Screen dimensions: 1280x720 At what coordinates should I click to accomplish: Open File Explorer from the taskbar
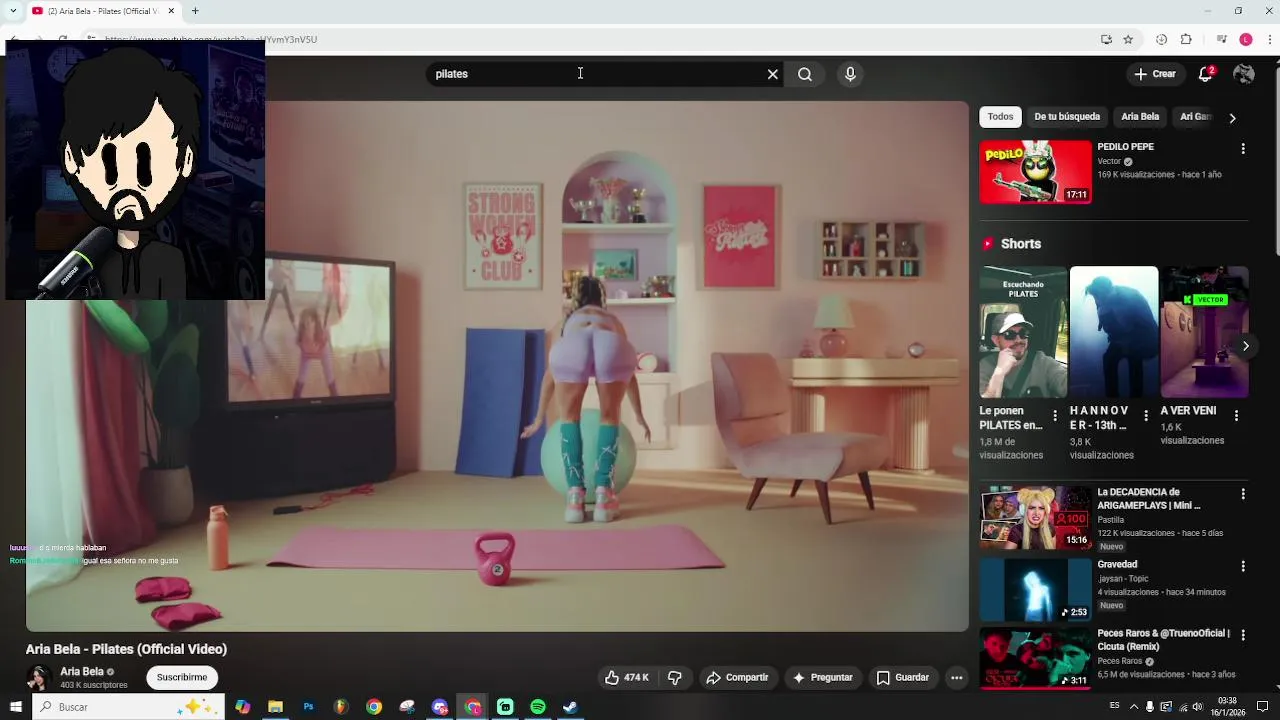click(x=275, y=707)
